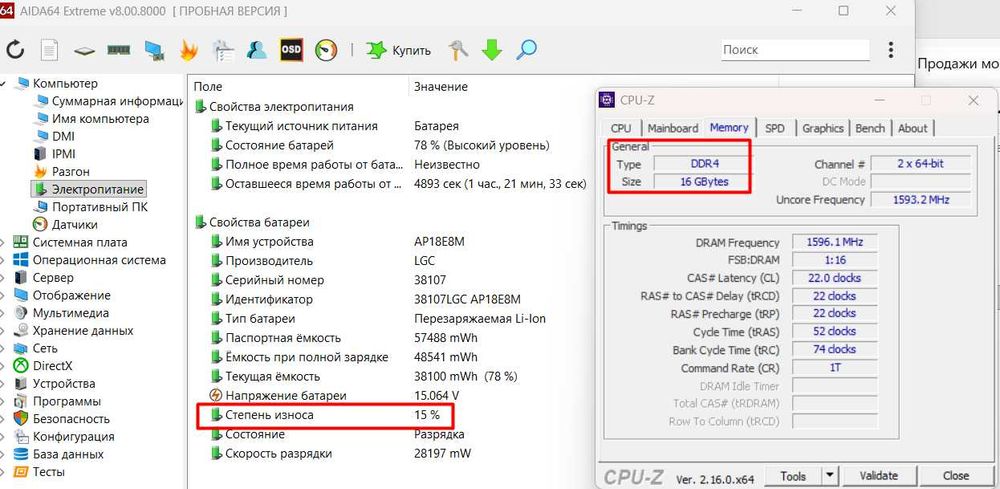Click the memory module toolbar icon

118,50
